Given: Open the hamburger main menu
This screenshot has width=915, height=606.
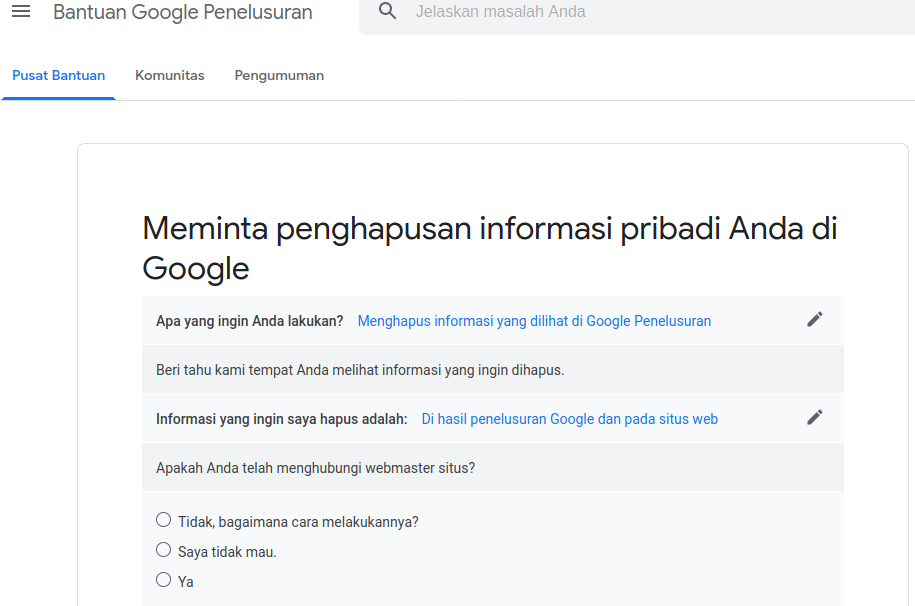Looking at the screenshot, I should click(x=21, y=12).
